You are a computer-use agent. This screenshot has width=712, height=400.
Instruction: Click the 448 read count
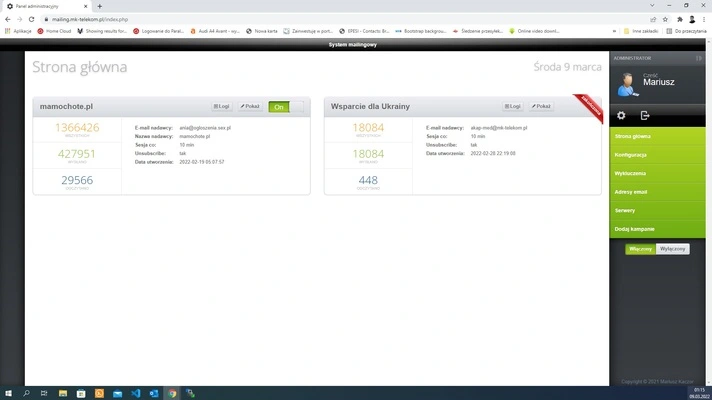(x=368, y=180)
